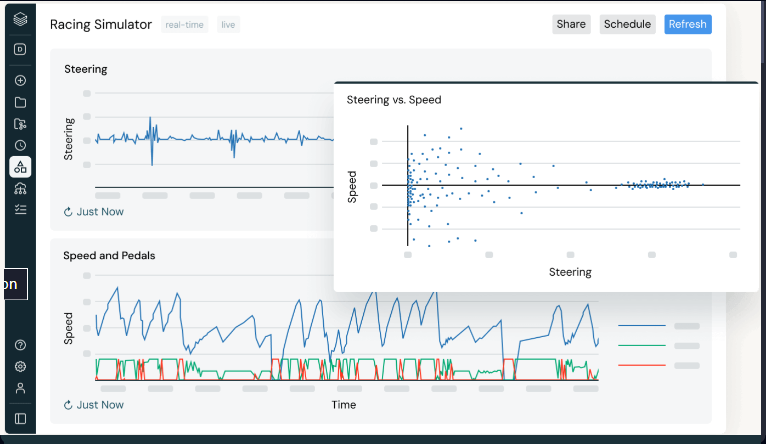766x444 pixels.
Task: Click the plus icon to create new
Action: click(20, 81)
